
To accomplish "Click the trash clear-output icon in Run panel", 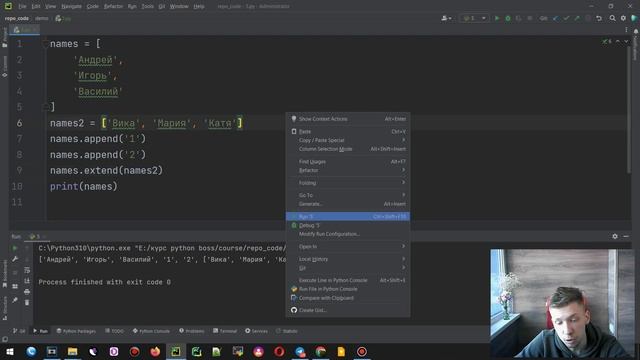I will pos(27,302).
